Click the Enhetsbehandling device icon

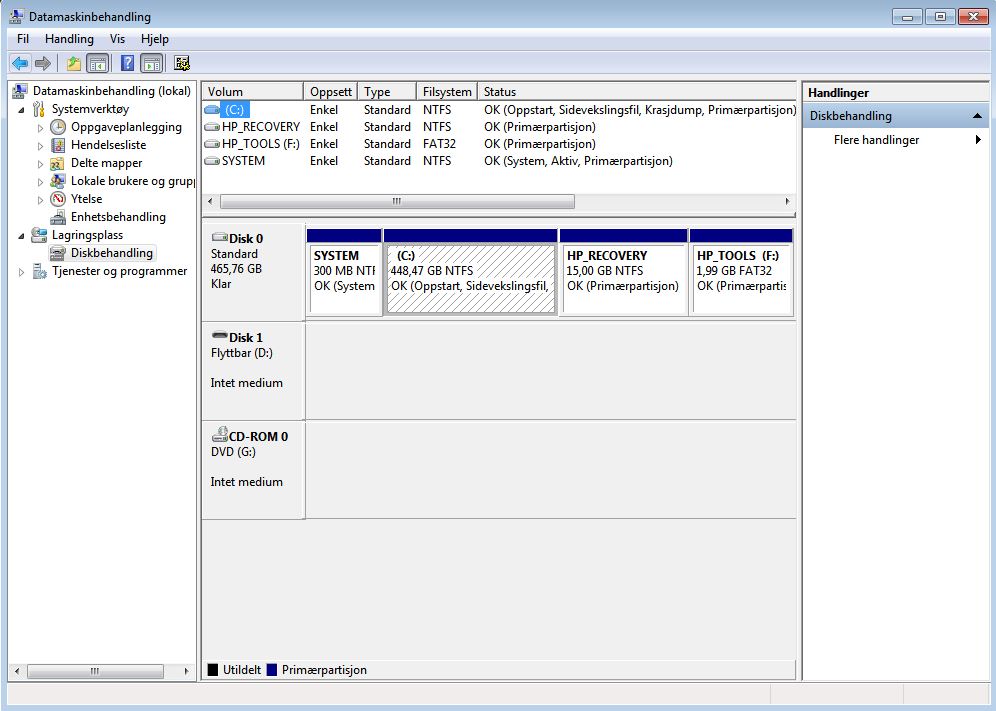coord(58,217)
